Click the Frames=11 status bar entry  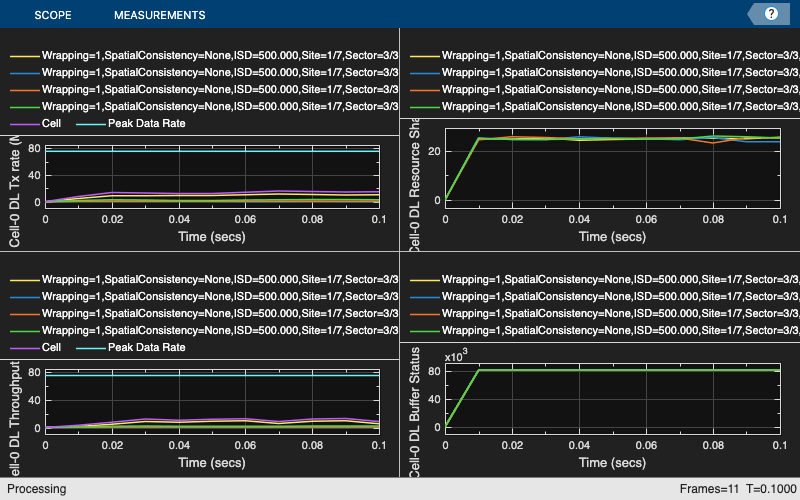pos(708,489)
